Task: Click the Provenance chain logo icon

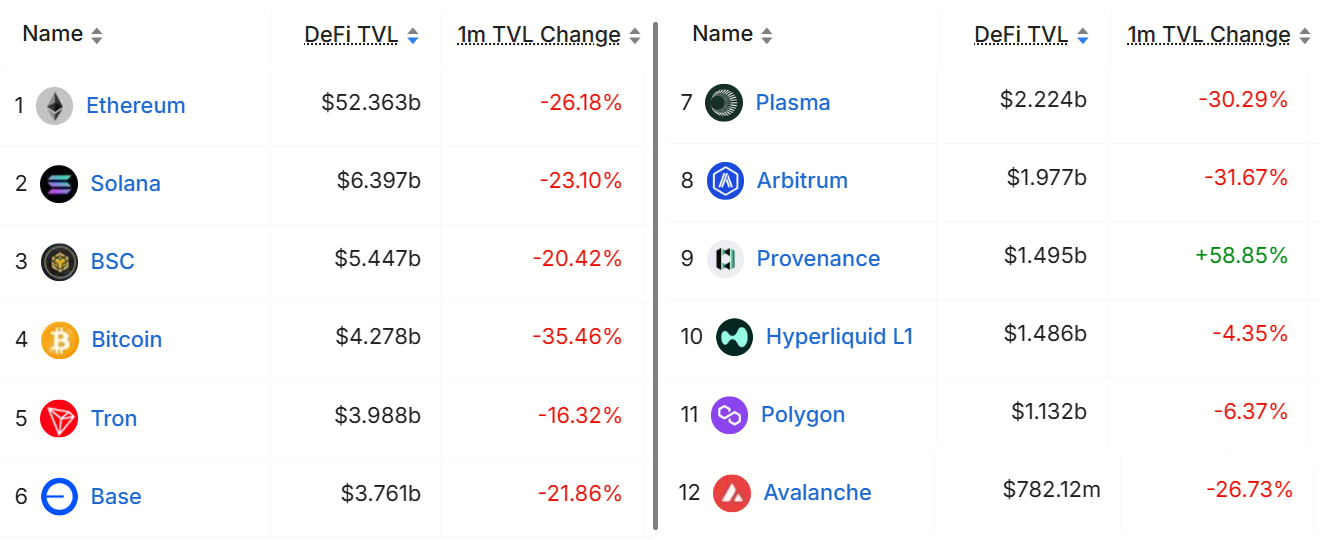Action: click(x=726, y=259)
